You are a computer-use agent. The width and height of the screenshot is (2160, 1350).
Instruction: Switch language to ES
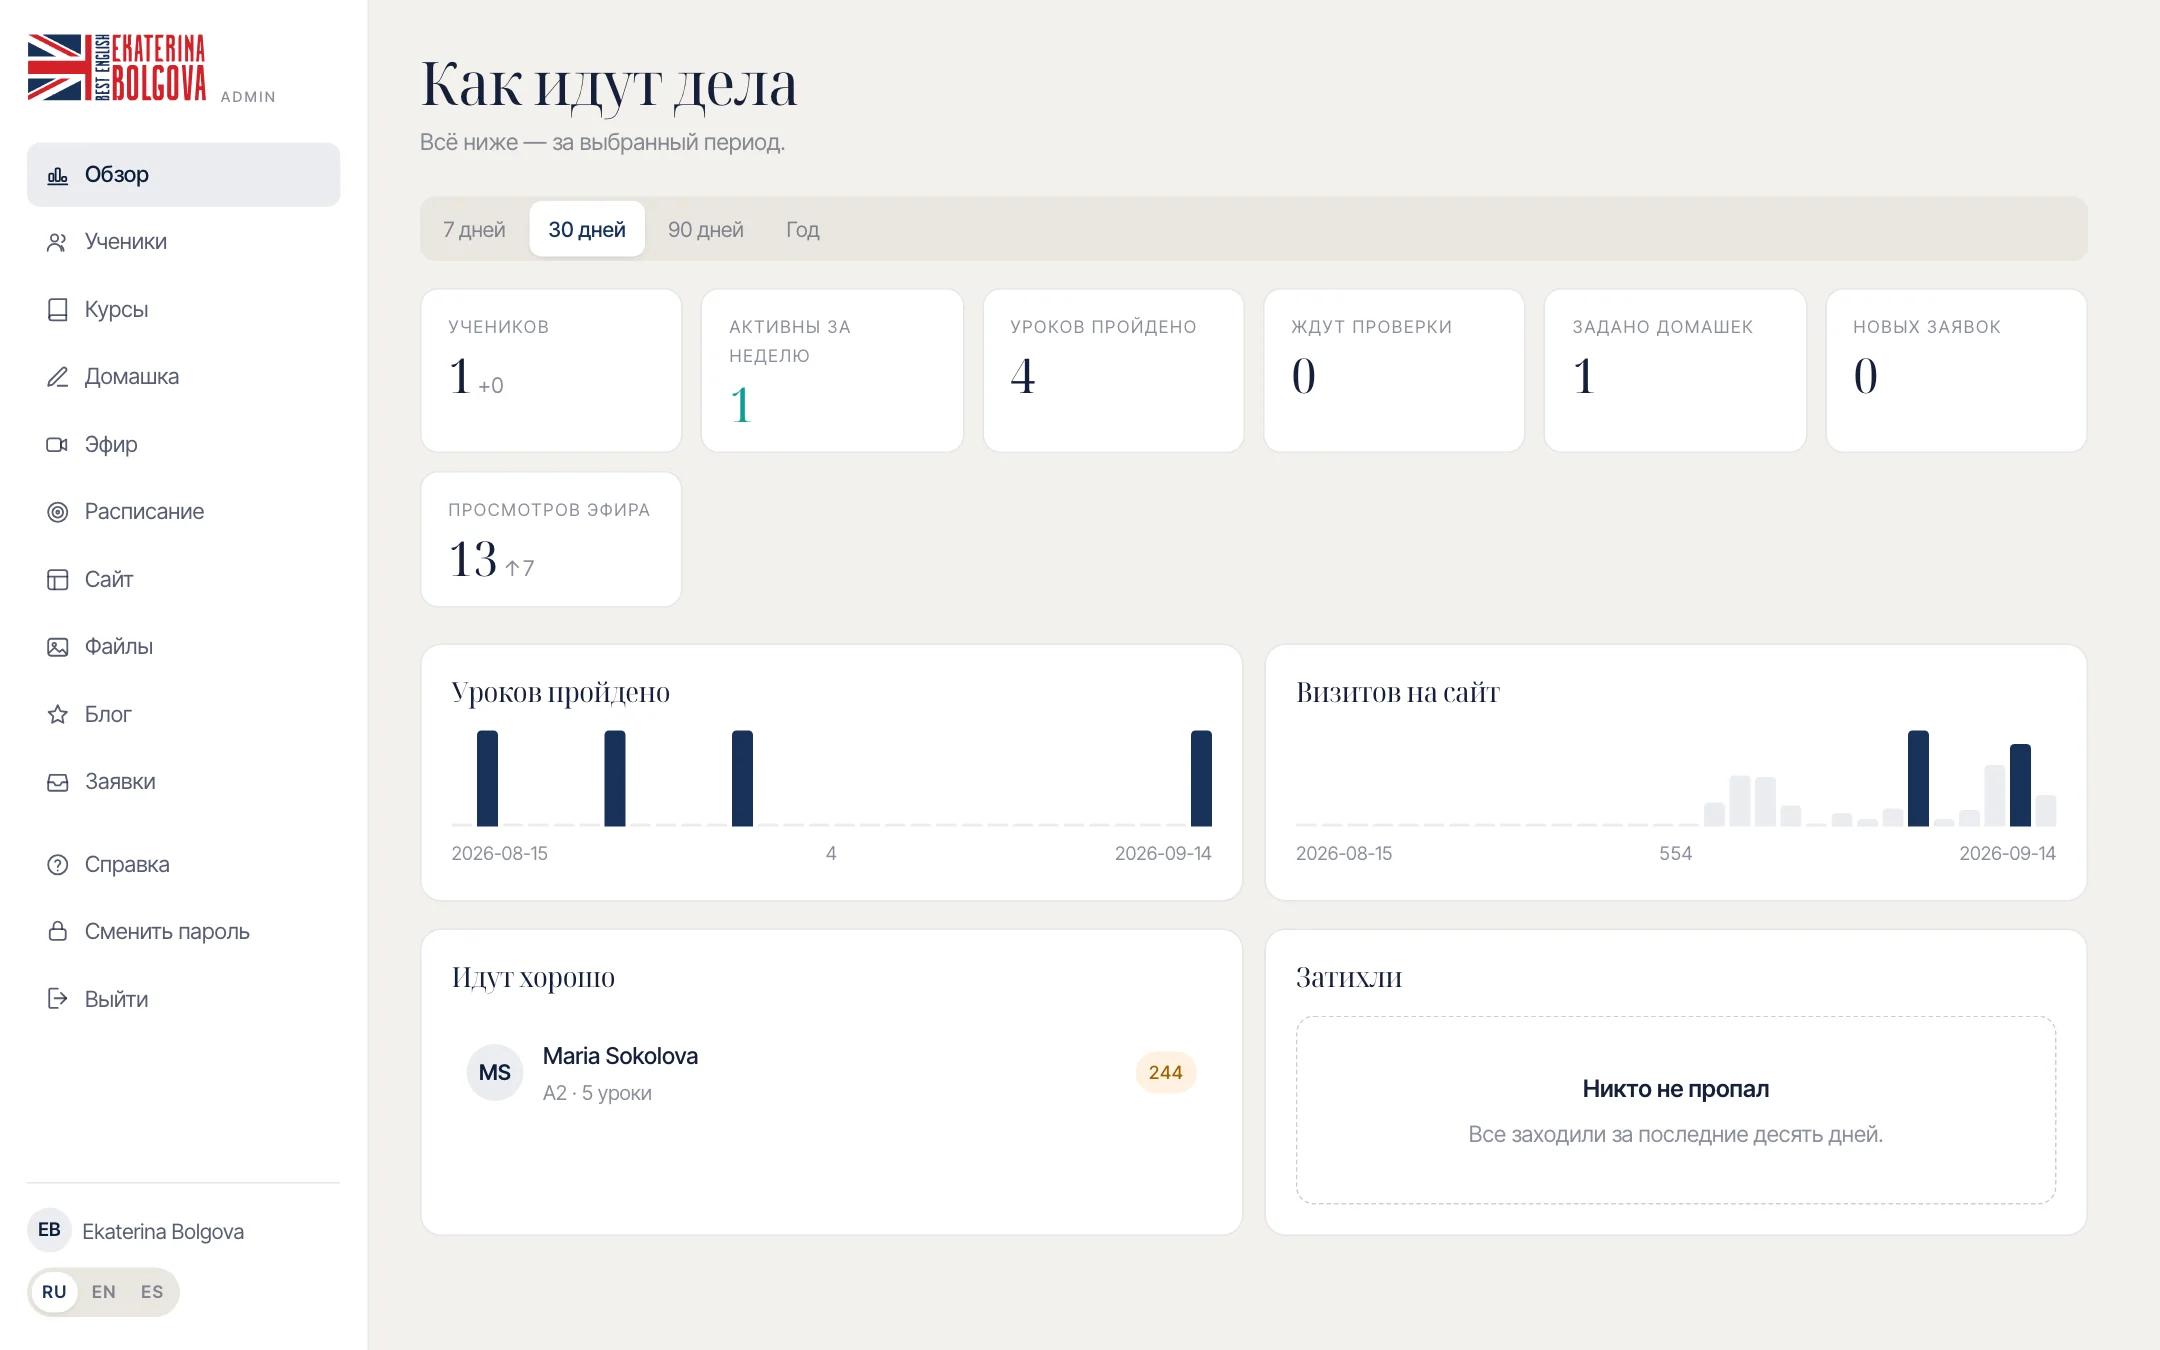pos(152,1292)
